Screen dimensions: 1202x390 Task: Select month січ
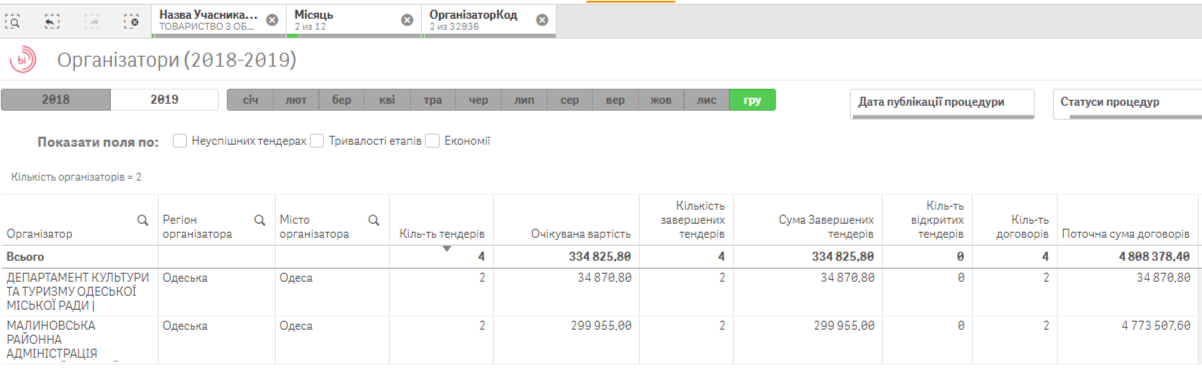click(x=250, y=100)
